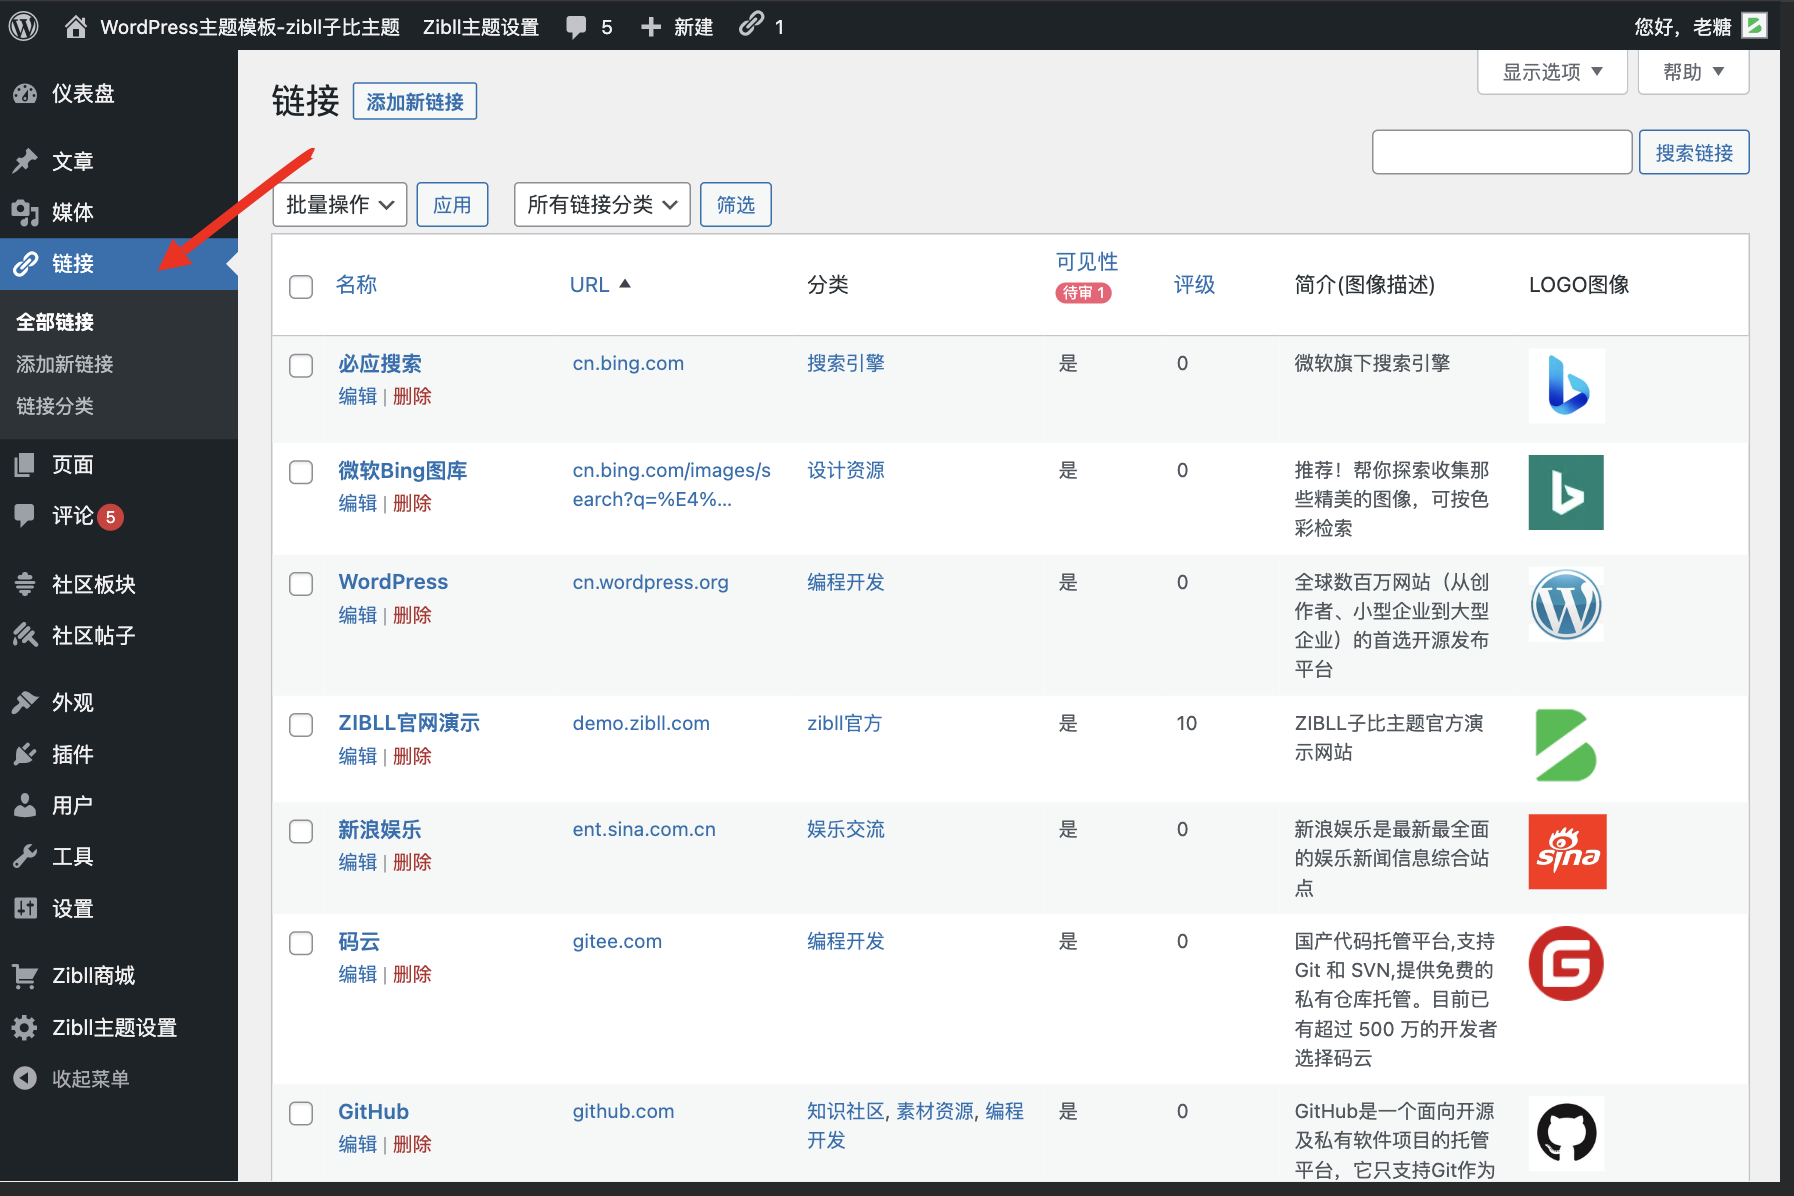Screen dimensions: 1794x1196
Task: Open the 批量操作 bulk actions dropdown
Action: [340, 205]
